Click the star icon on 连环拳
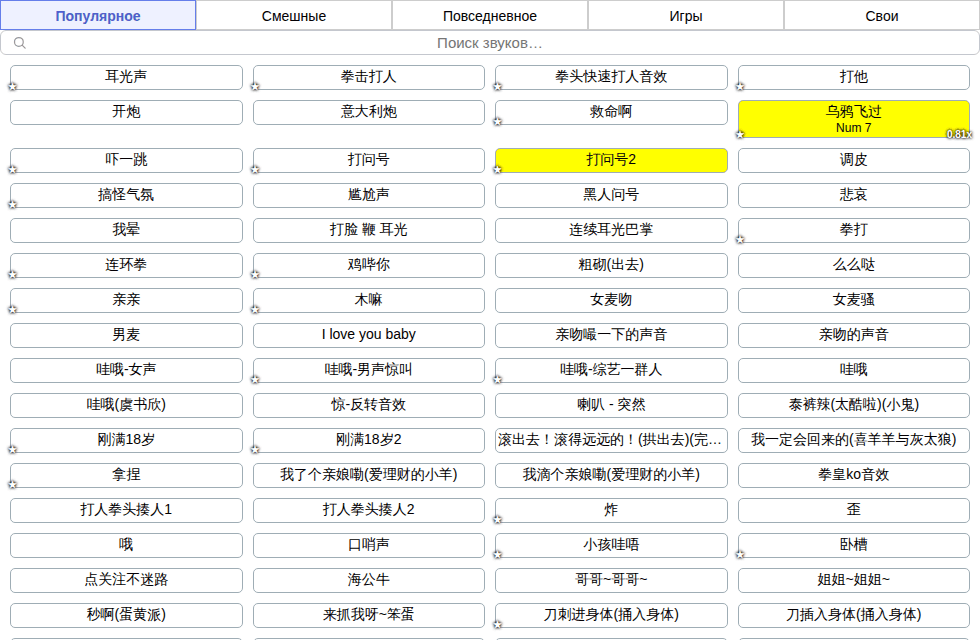Screen dimensions: 980x640 pyautogui.click(x=12, y=274)
